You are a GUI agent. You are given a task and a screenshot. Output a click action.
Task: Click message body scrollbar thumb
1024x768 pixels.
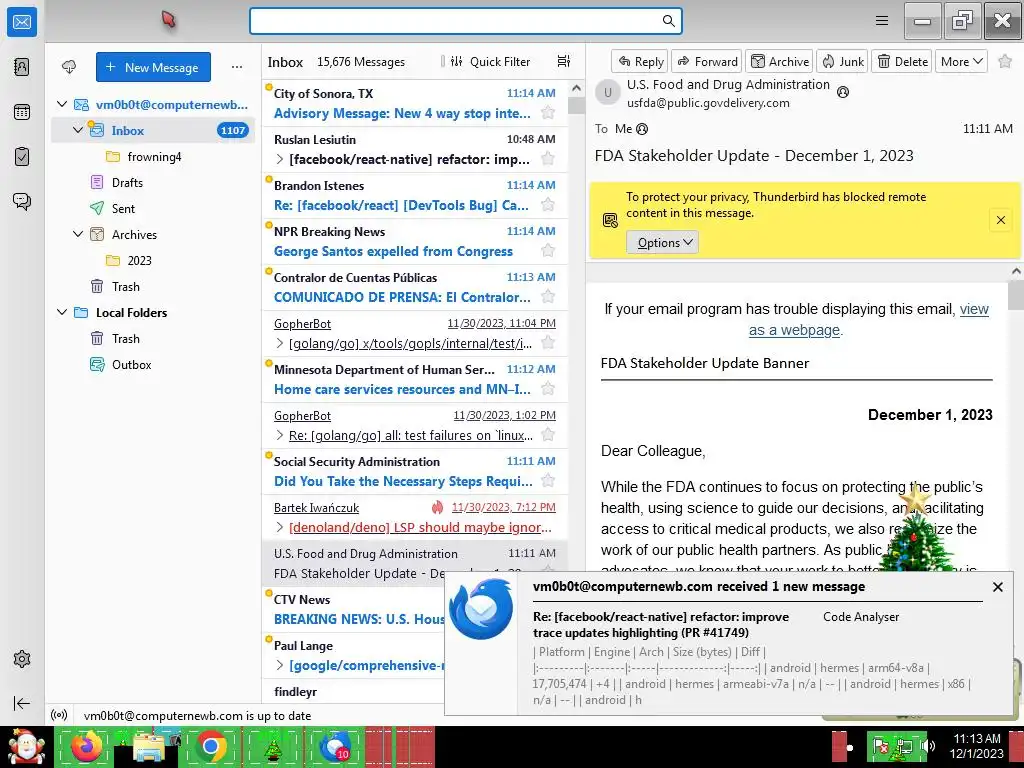(x=1016, y=293)
